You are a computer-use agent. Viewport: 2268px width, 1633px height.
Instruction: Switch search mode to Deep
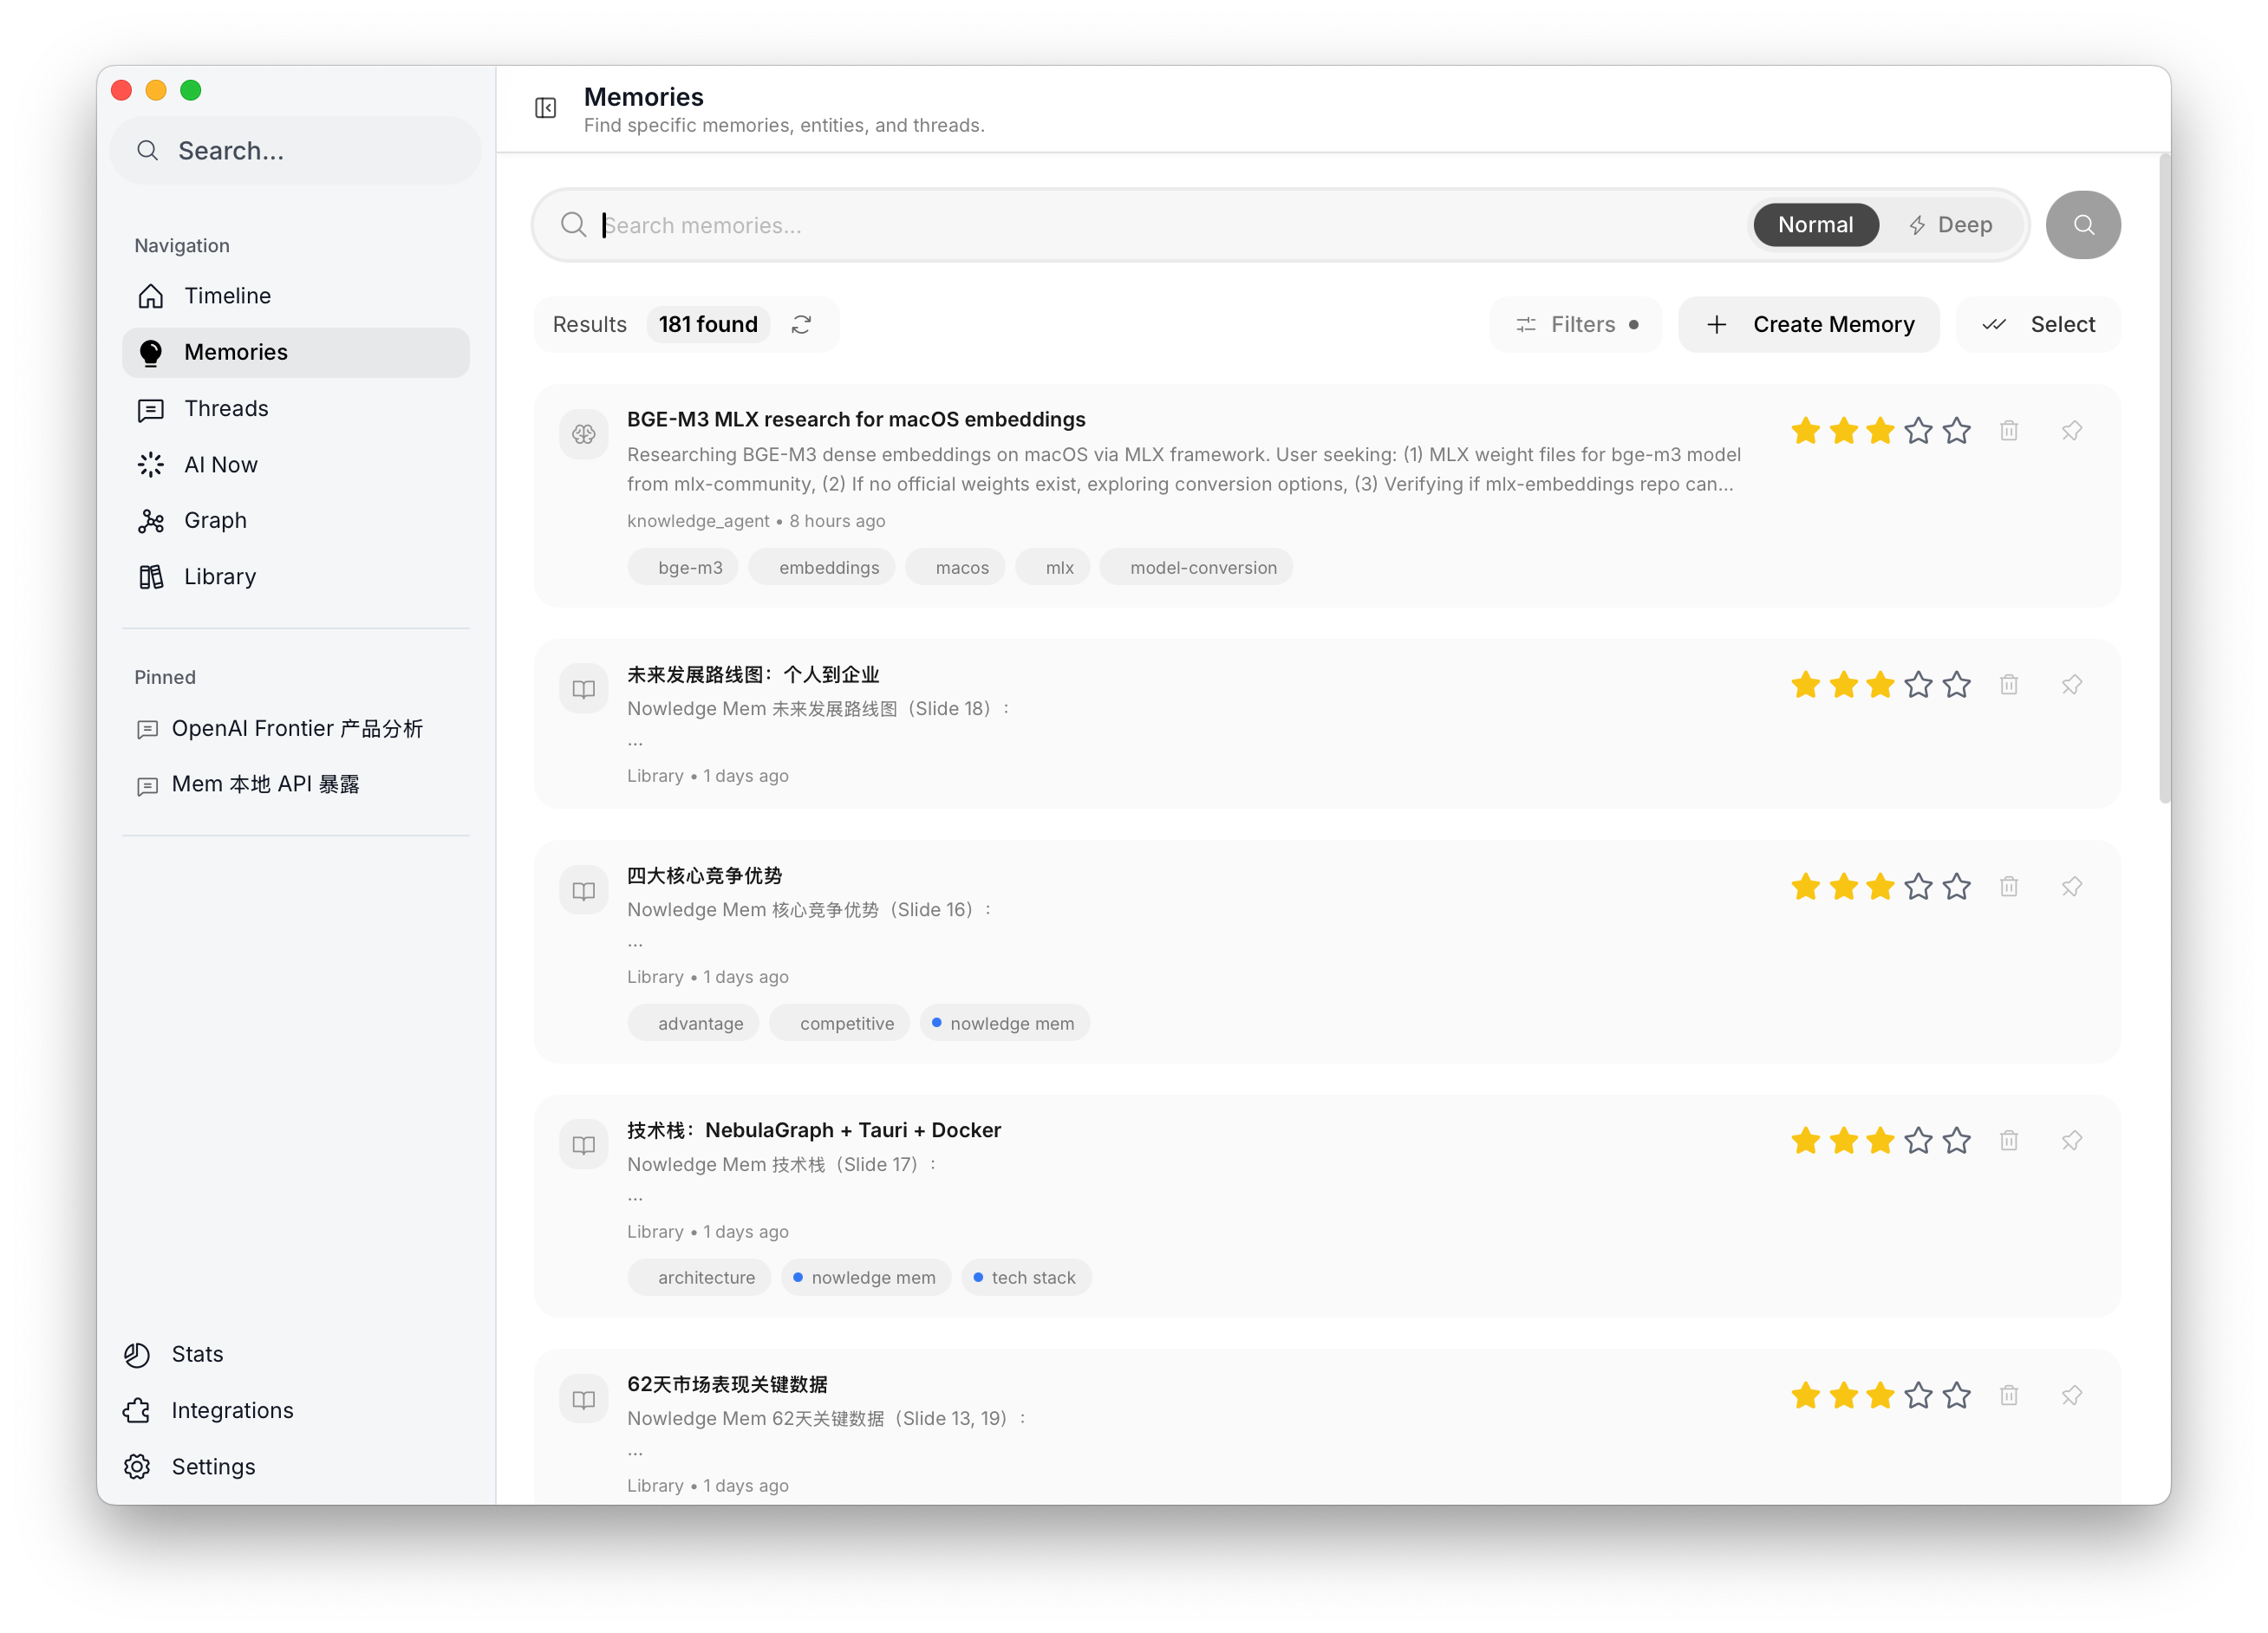coord(1949,225)
